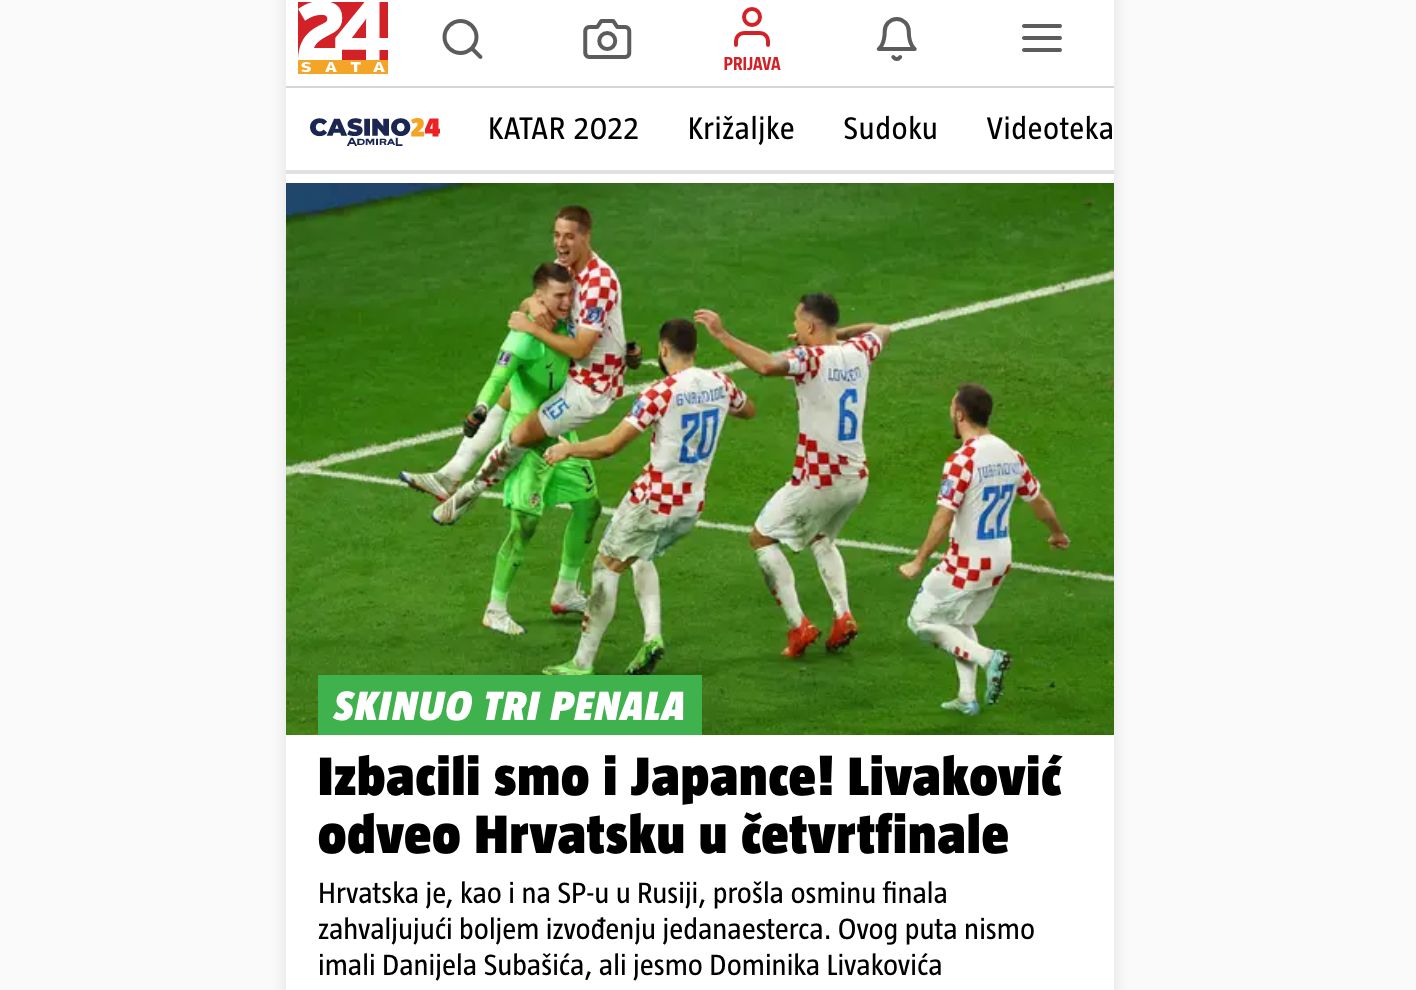
Task: Go to the Križaljke section
Action: [741, 129]
